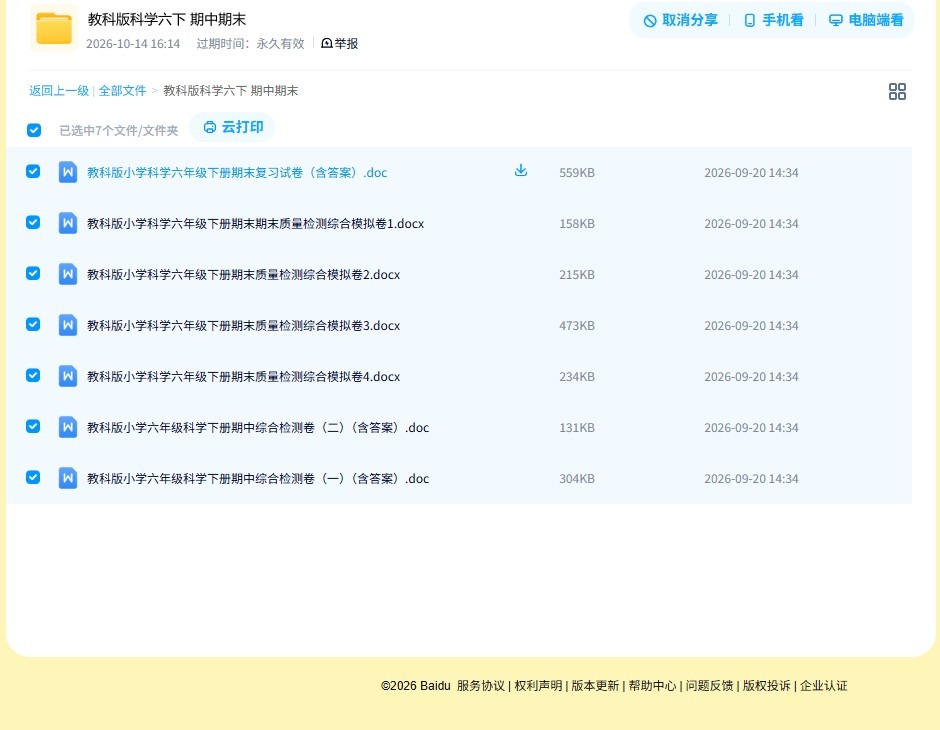Uncheck 期中综合检测卷（二） checkbox
This screenshot has width=940, height=730.
(x=33, y=426)
